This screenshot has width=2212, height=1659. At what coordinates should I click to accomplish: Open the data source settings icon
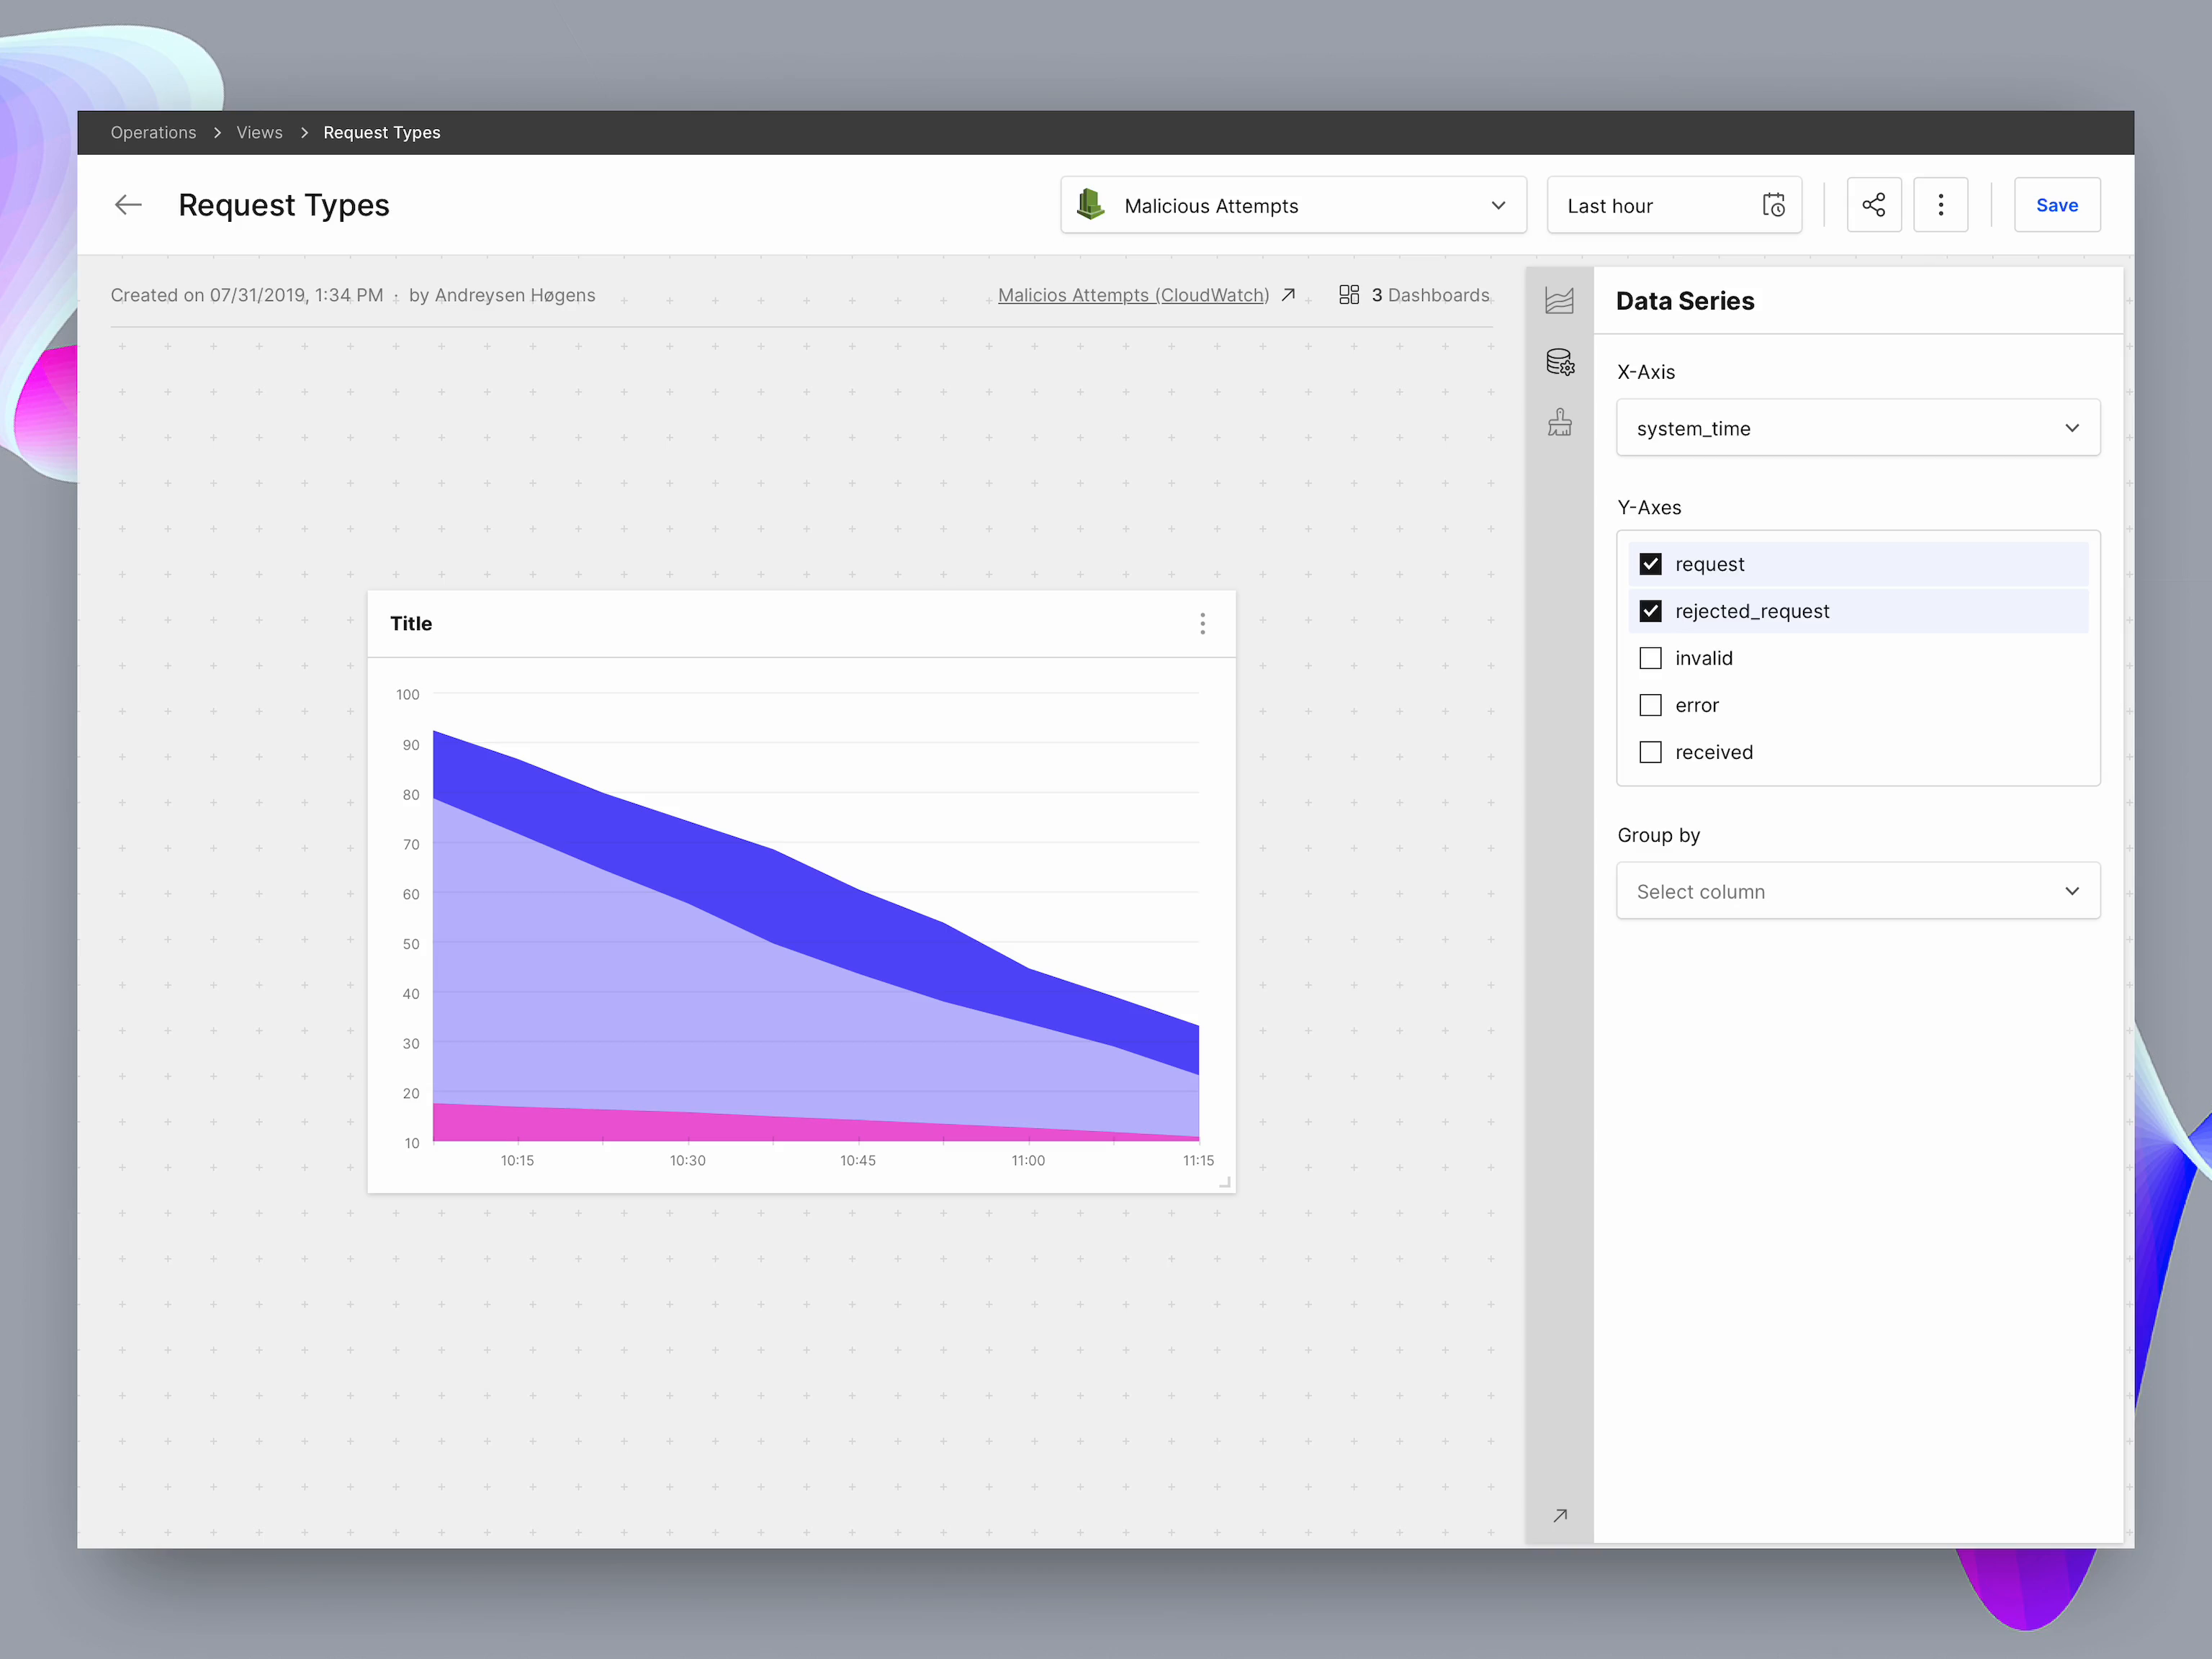point(1560,362)
